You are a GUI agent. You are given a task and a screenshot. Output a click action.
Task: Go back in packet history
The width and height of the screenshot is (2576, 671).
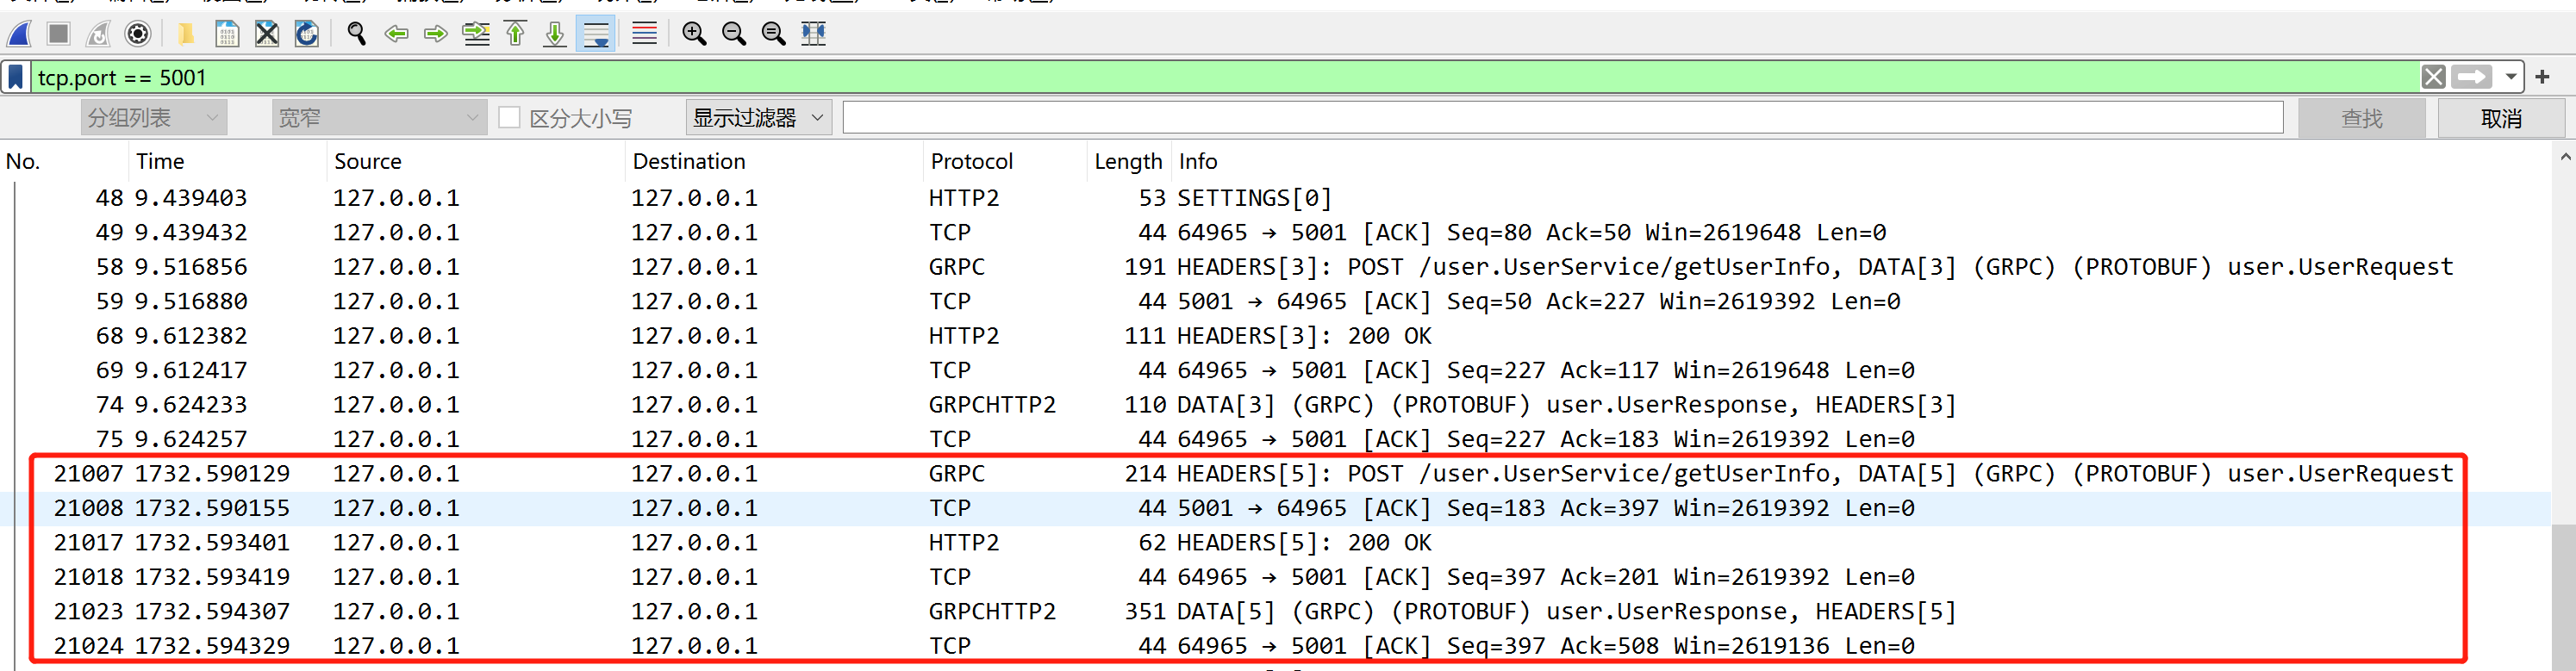tap(396, 34)
